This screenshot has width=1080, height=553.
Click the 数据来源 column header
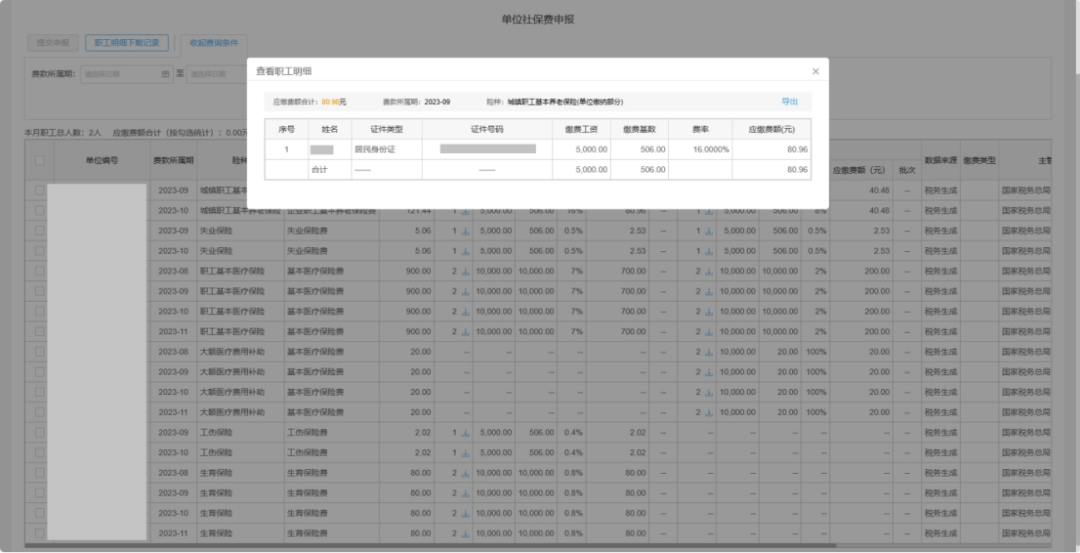(x=941, y=160)
